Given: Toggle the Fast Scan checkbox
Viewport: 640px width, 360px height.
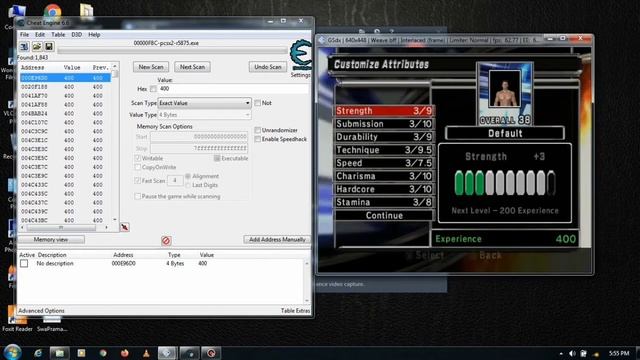Looking at the screenshot, I should [x=138, y=181].
